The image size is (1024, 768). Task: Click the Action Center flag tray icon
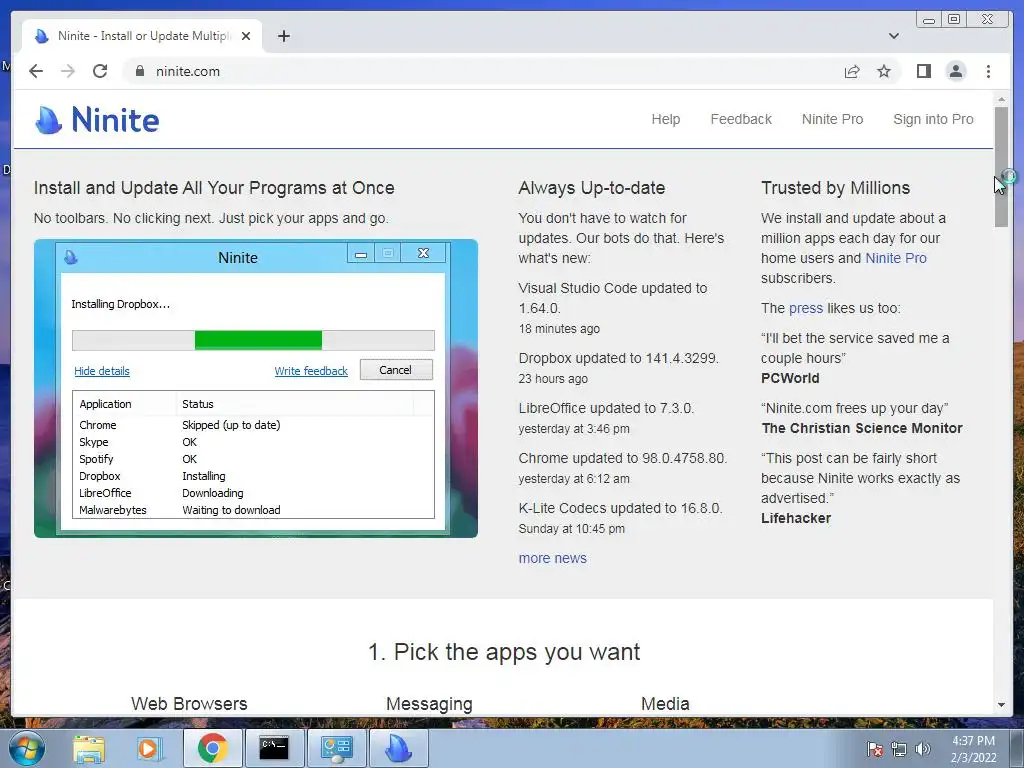click(x=874, y=749)
